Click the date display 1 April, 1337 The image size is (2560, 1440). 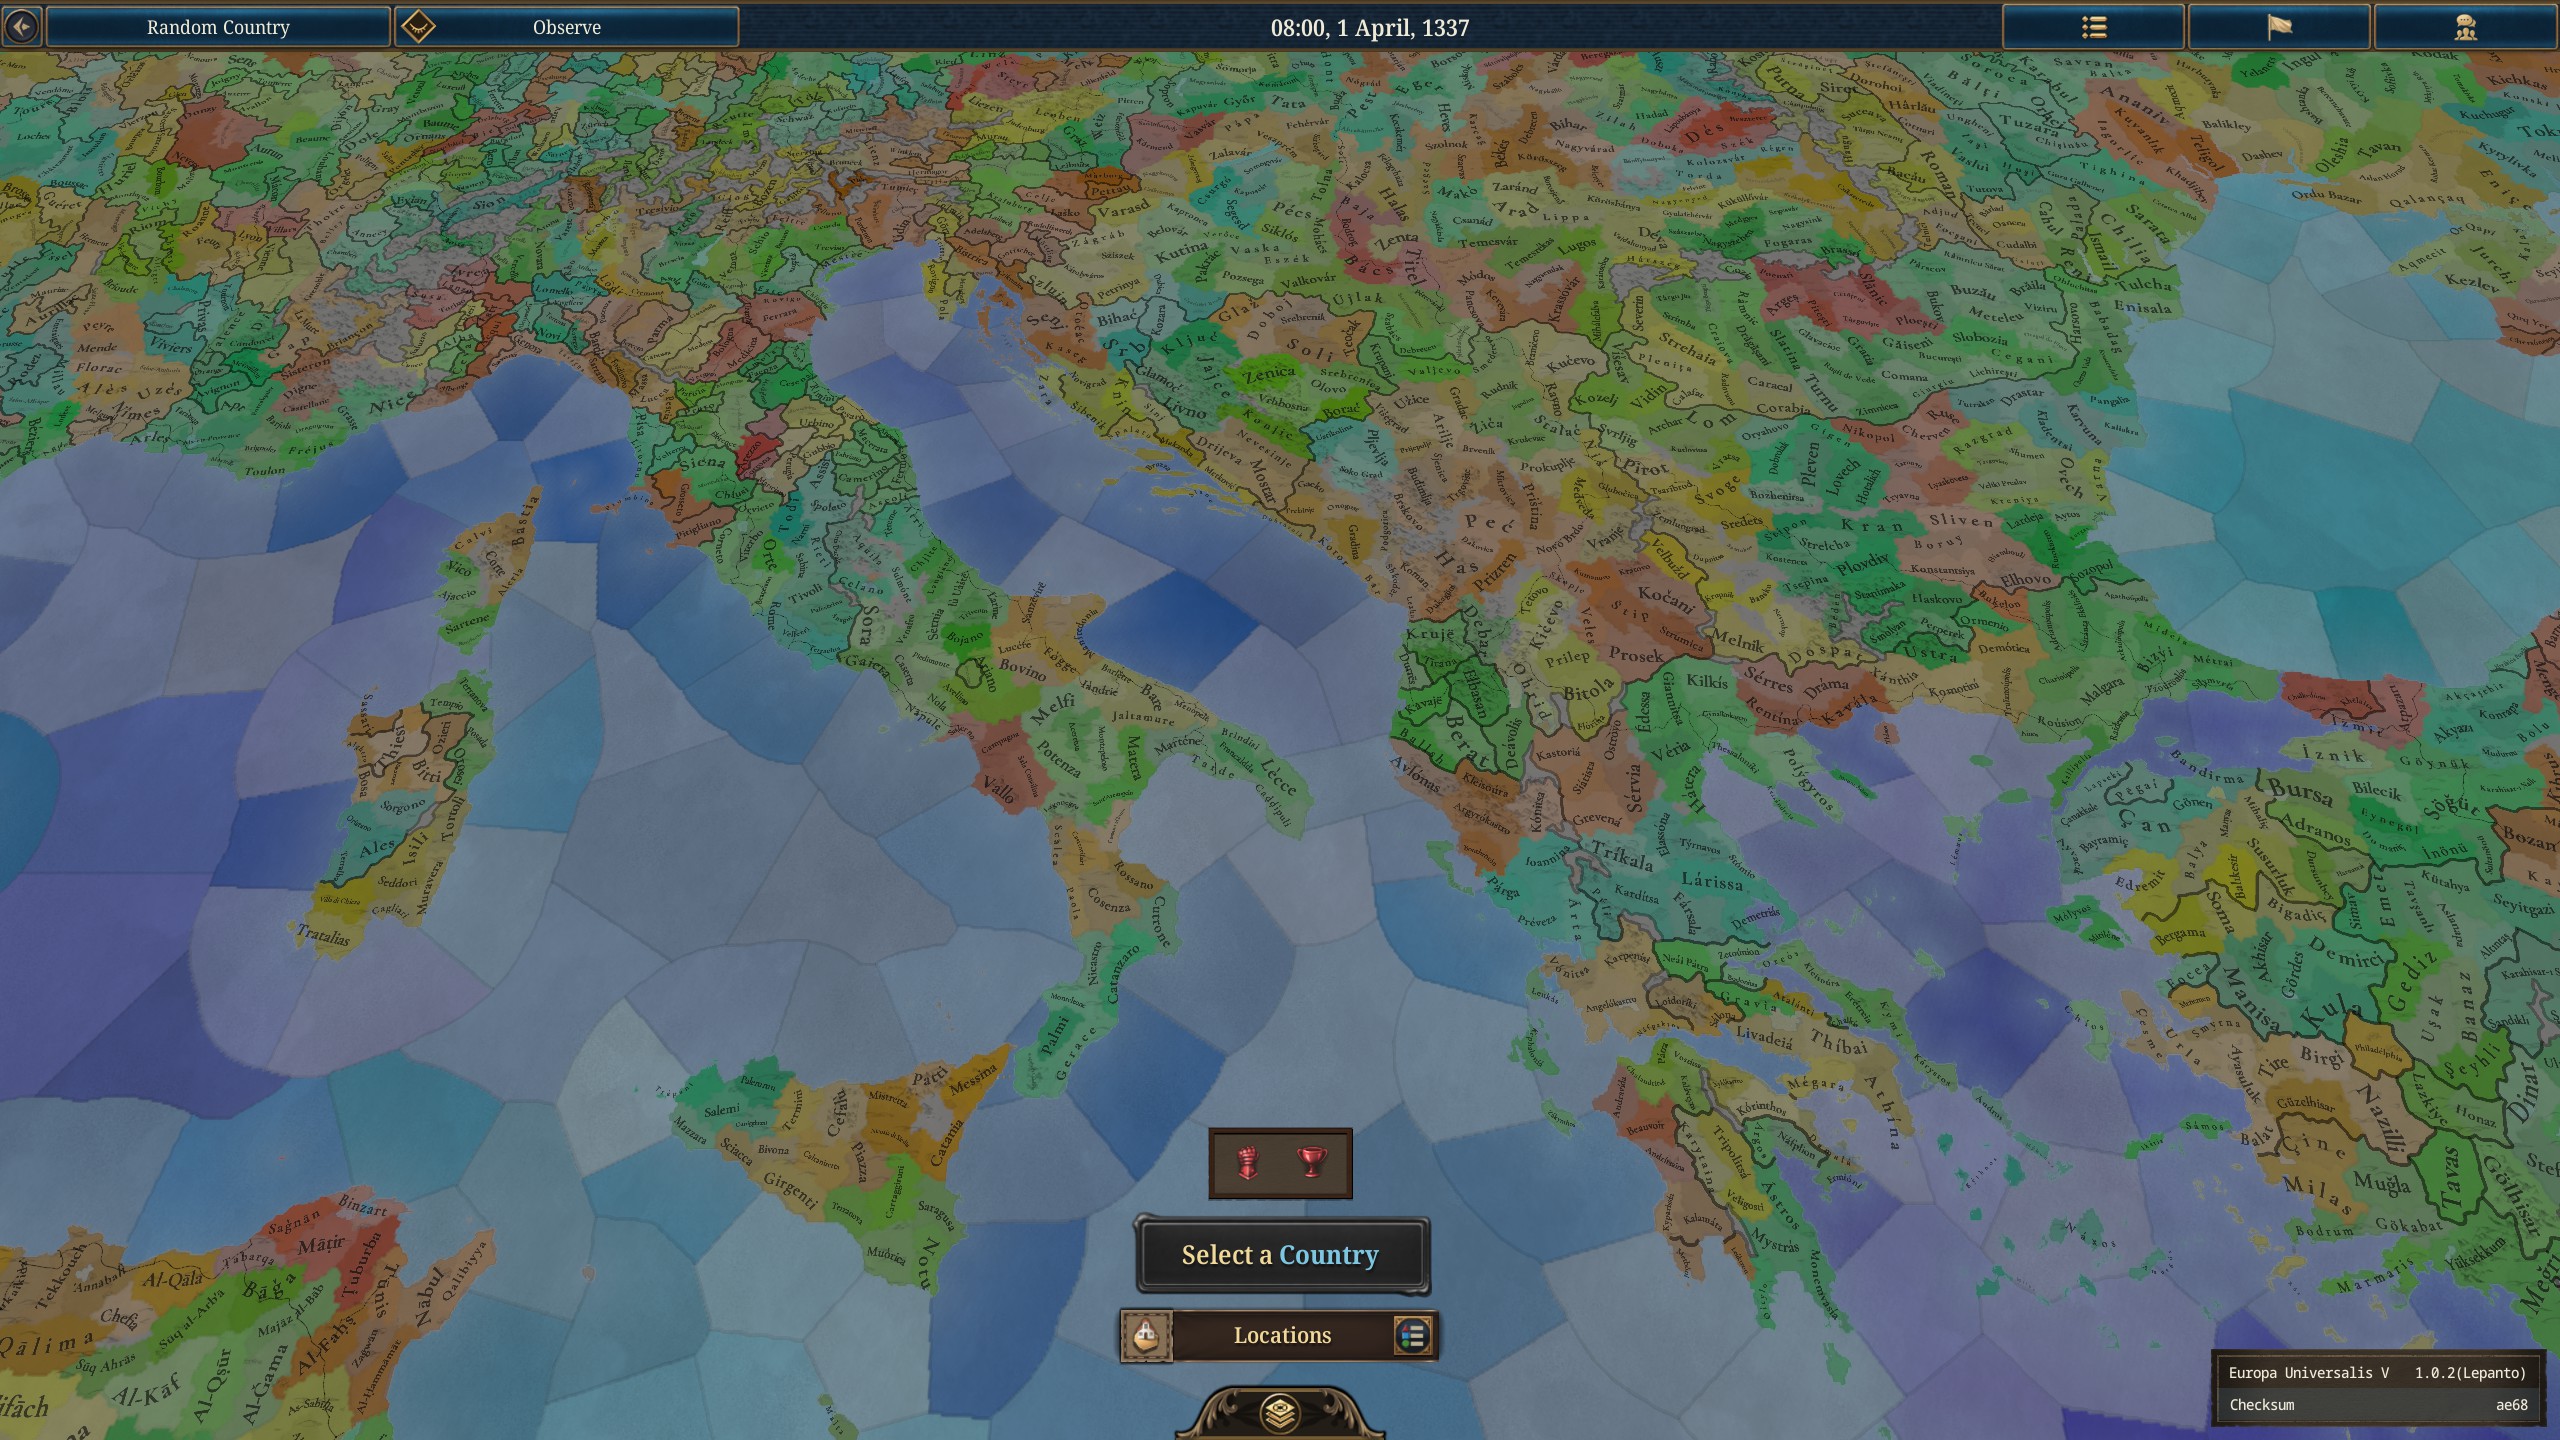[x=1369, y=27]
